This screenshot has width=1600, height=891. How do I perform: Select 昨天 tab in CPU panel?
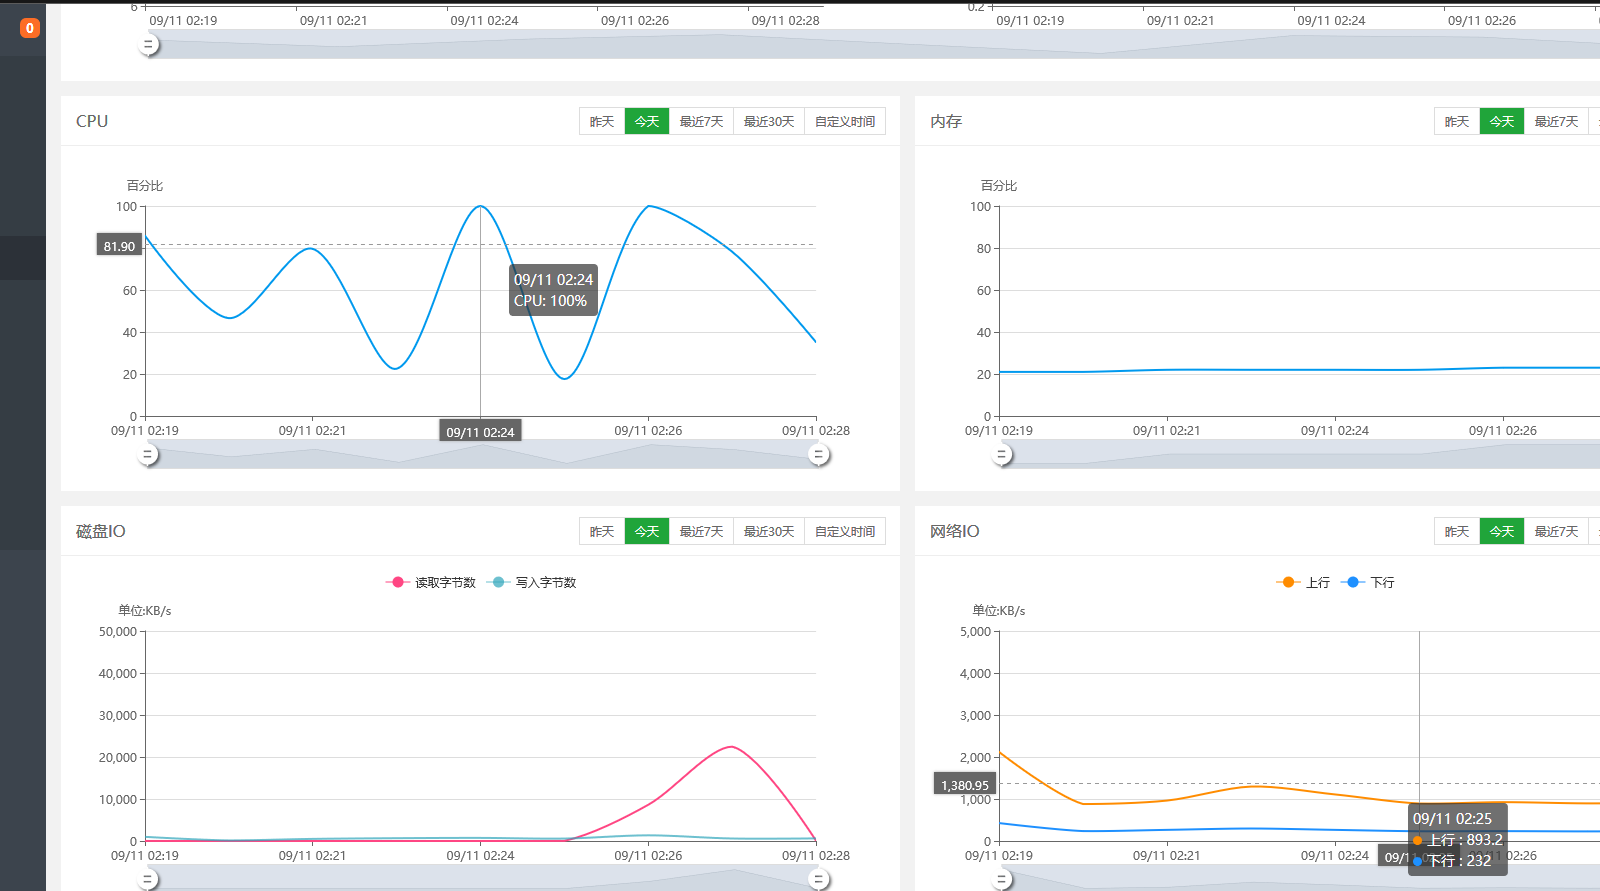[x=602, y=121]
